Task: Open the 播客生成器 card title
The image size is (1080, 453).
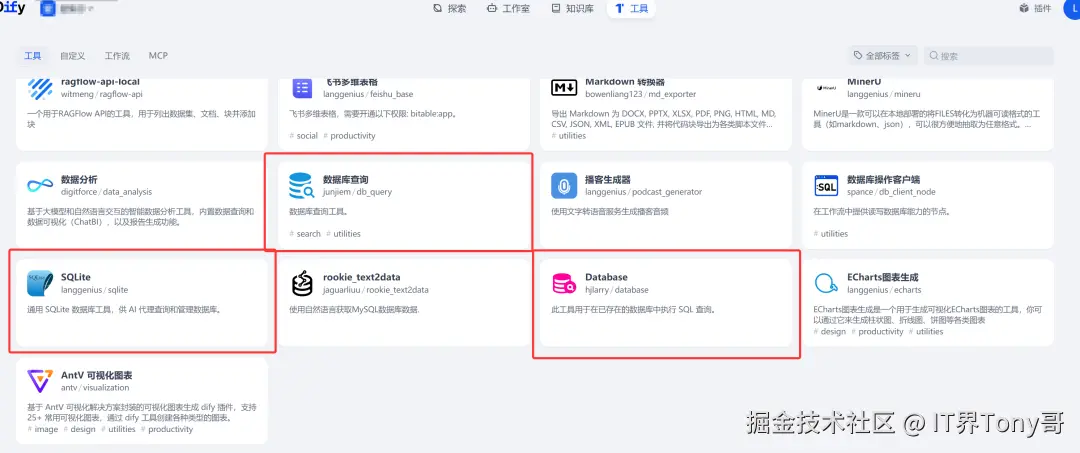Action: pyautogui.click(x=608, y=180)
